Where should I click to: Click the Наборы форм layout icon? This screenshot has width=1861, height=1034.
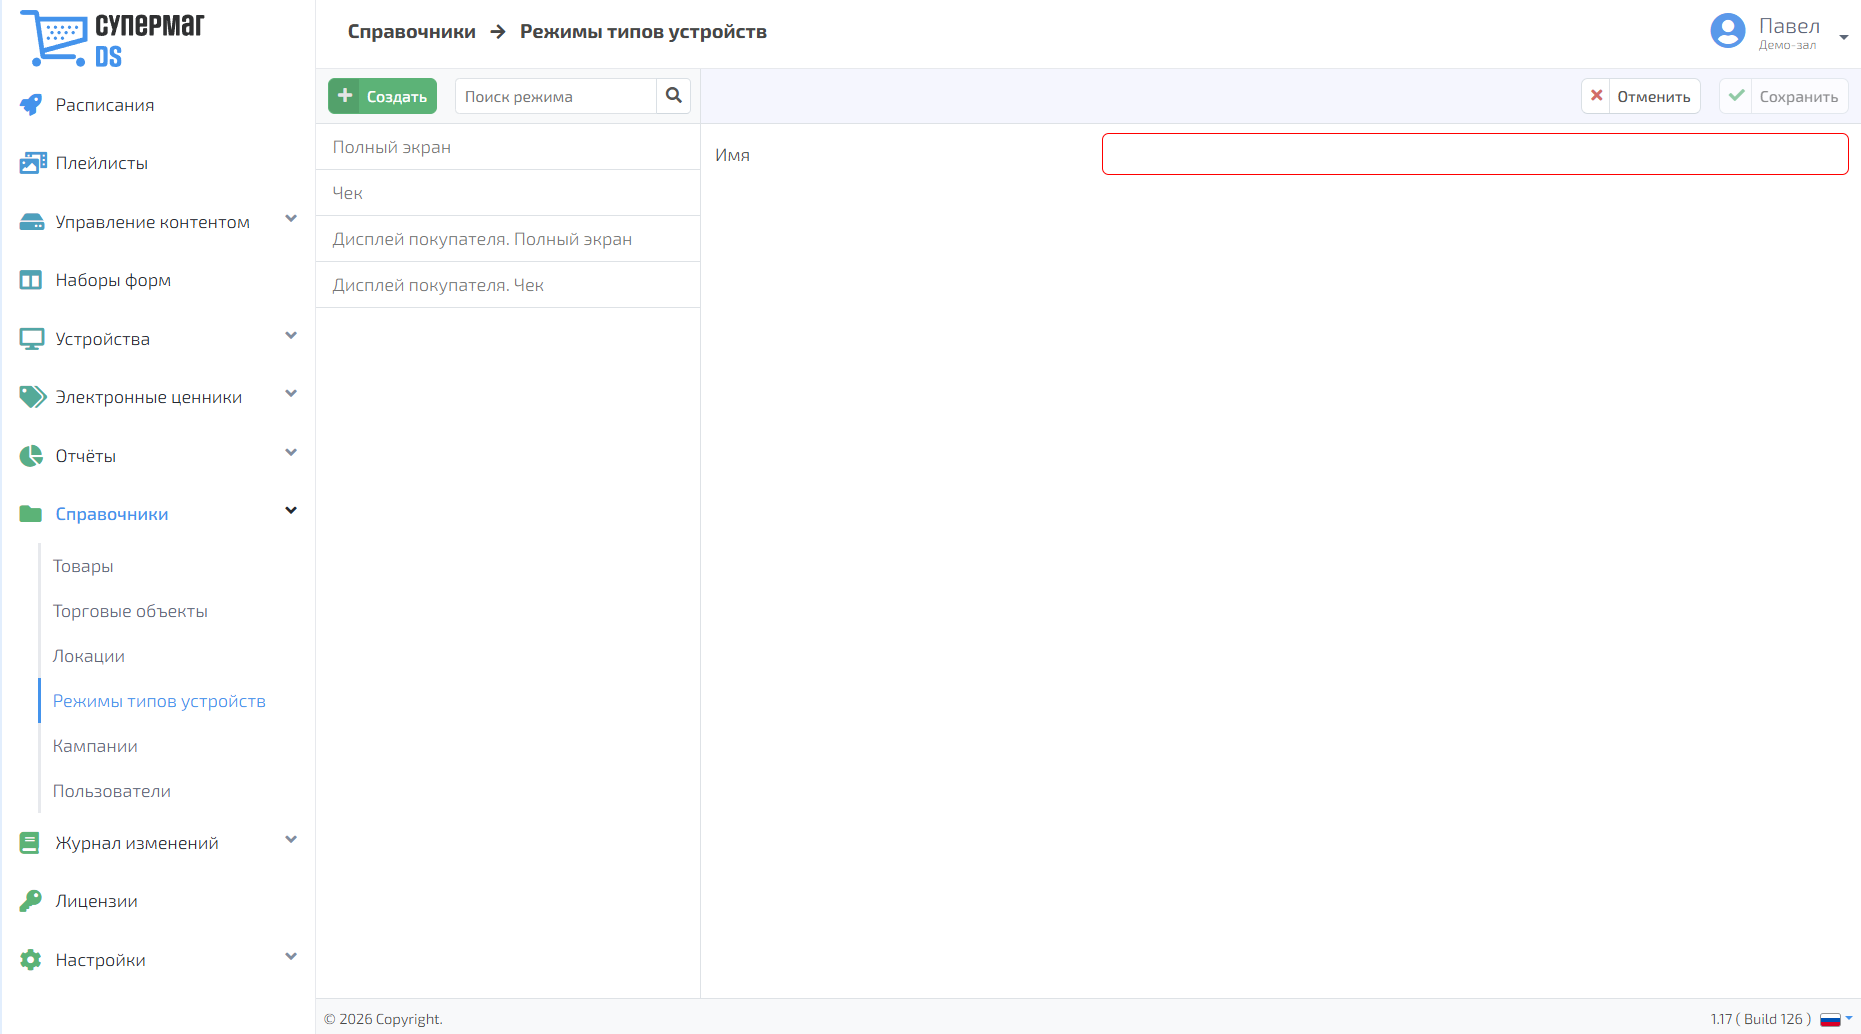(31, 280)
